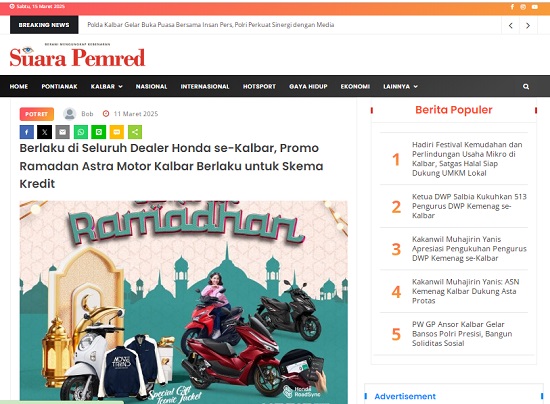Share article via Line icon
This screenshot has width=550, height=404.
pyautogui.click(x=99, y=132)
